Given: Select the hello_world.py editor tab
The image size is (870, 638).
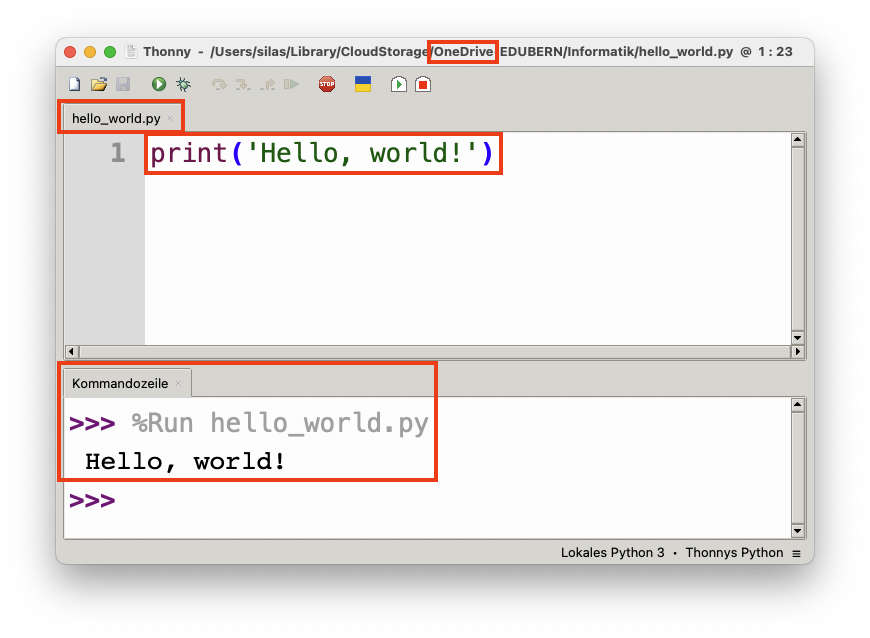Looking at the screenshot, I should (x=116, y=119).
